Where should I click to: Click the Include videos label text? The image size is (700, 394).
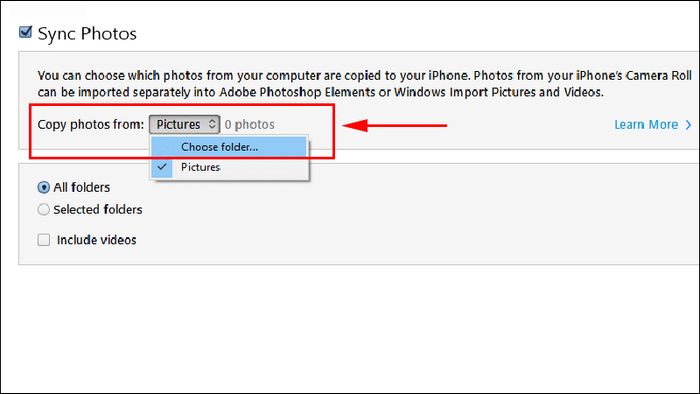pos(96,240)
